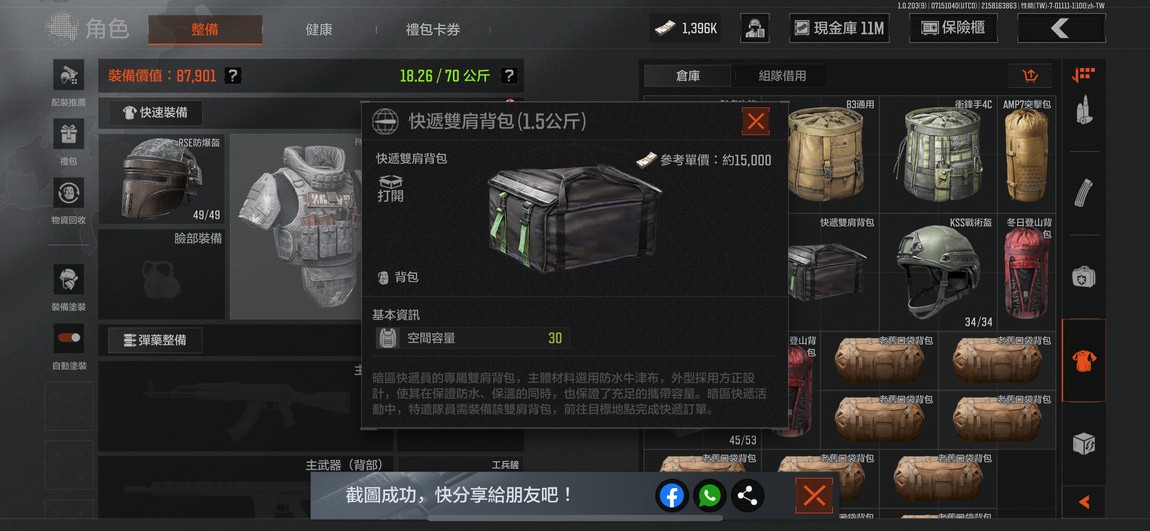Click the 快速裝備 button
The height and width of the screenshot is (531, 1150).
pyautogui.click(x=155, y=113)
